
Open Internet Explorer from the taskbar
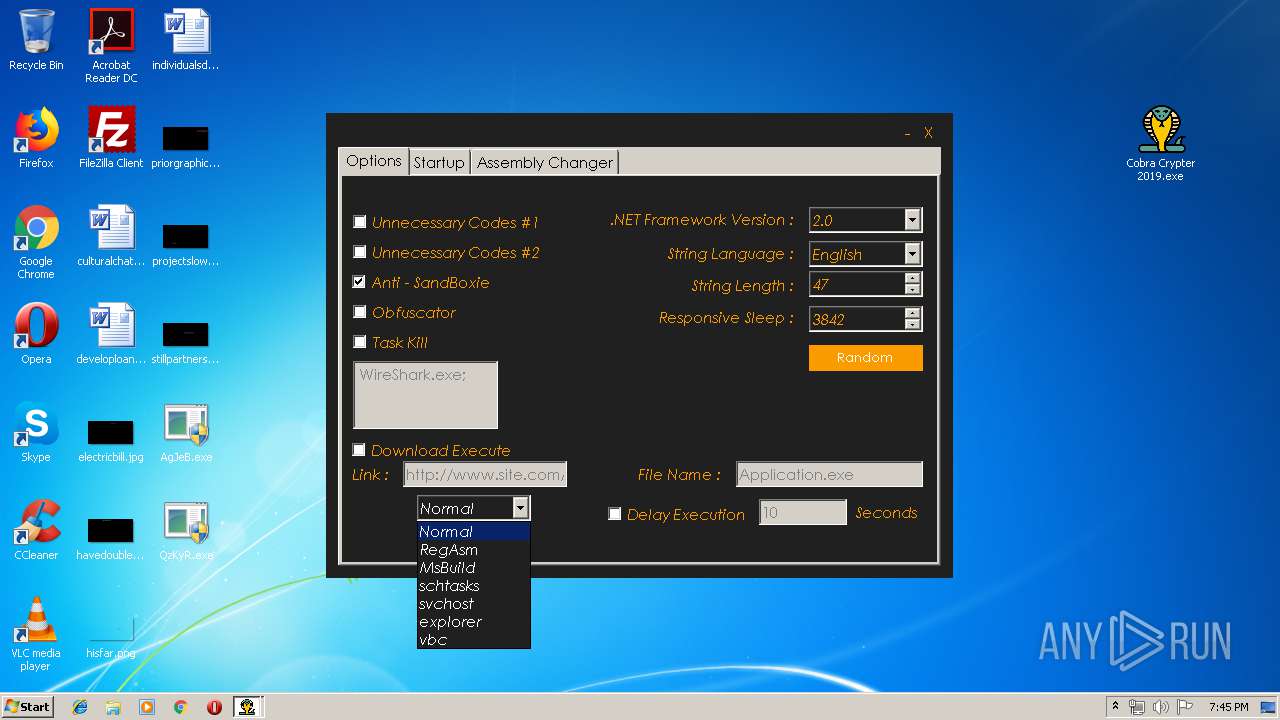coord(80,707)
